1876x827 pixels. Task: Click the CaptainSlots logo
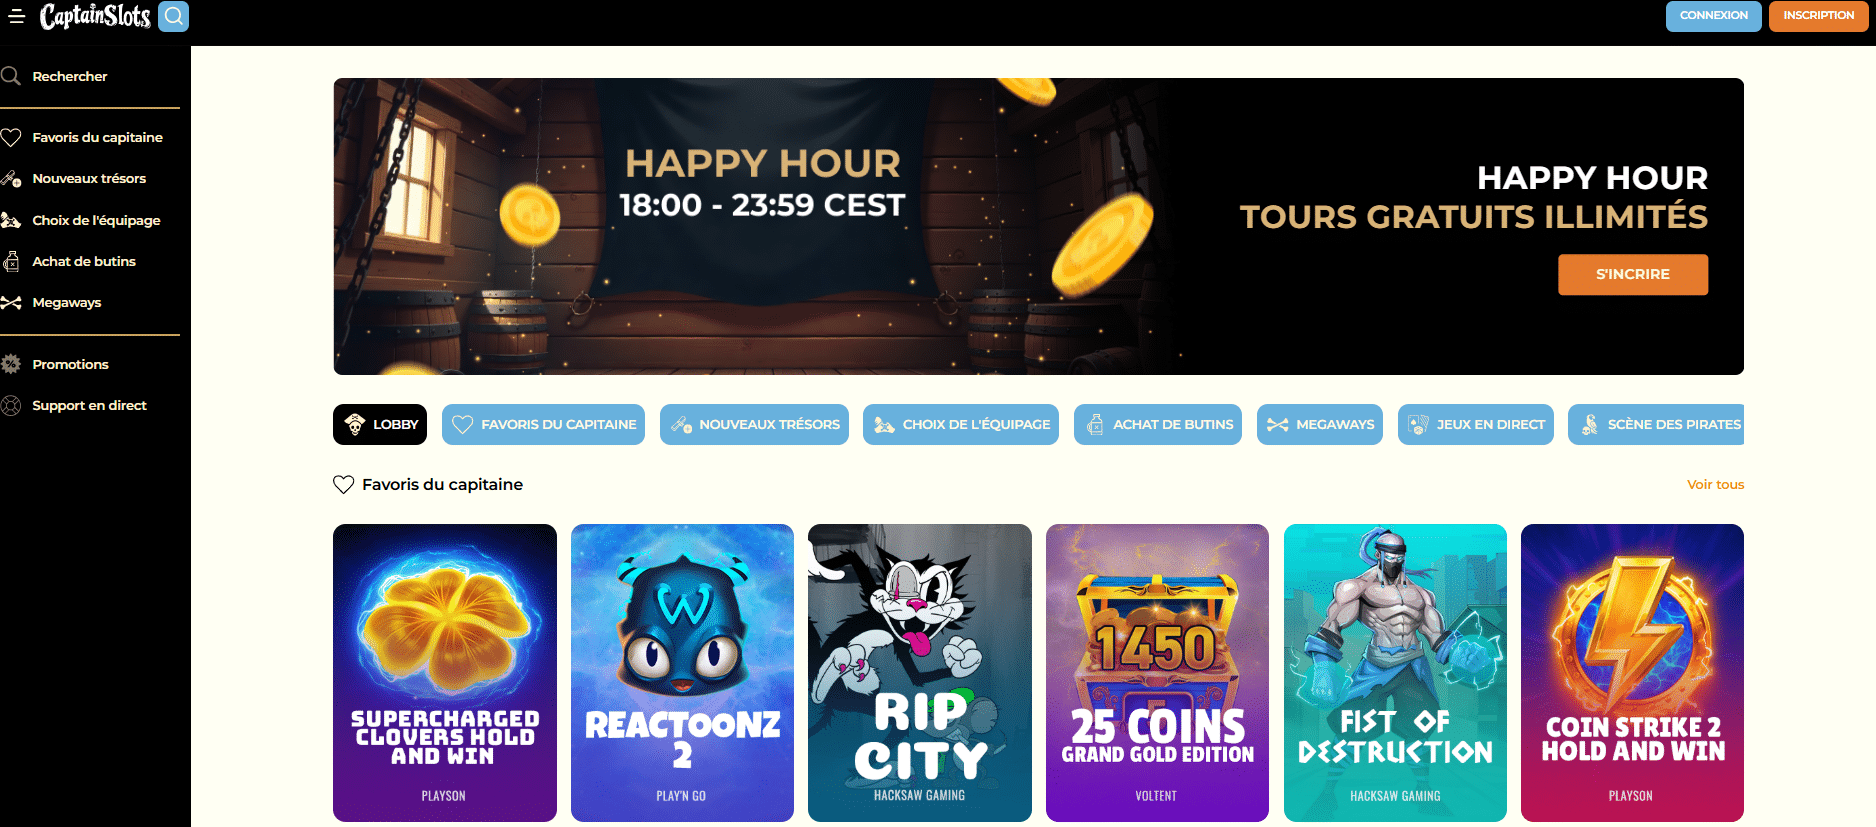[x=95, y=16]
